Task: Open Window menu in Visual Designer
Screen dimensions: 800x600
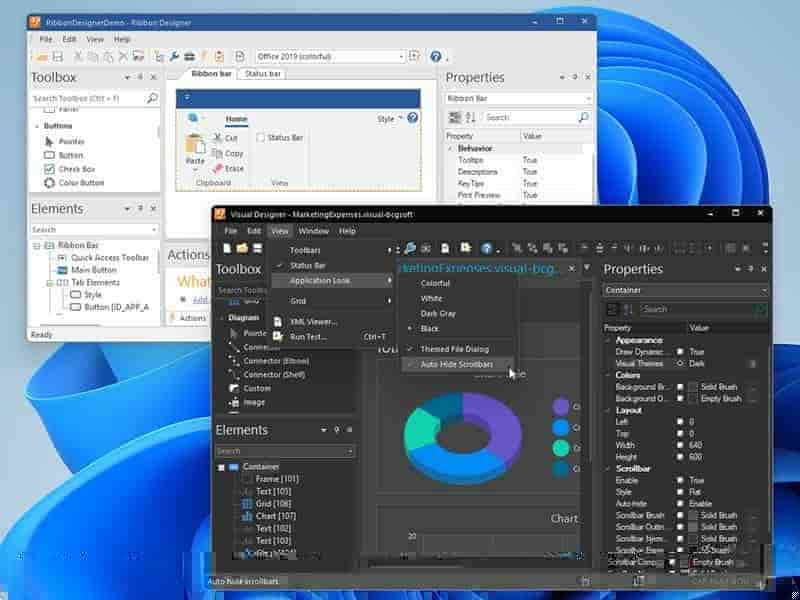Action: tap(313, 231)
